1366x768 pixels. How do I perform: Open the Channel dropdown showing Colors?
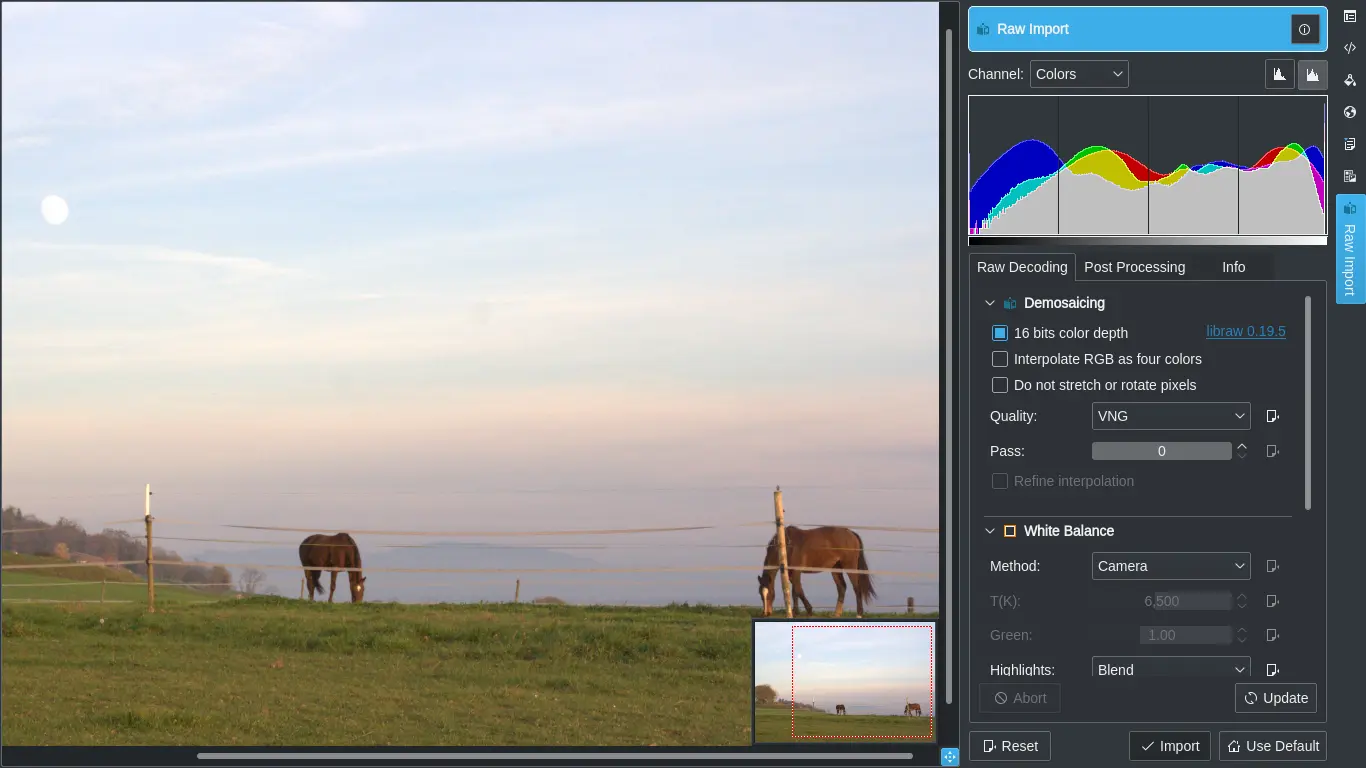tap(1079, 73)
